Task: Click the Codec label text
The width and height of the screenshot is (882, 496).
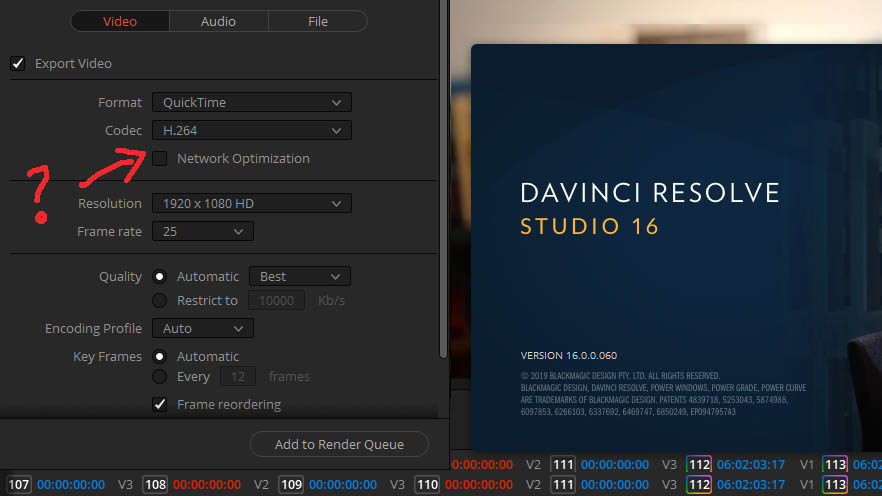Action: [123, 130]
